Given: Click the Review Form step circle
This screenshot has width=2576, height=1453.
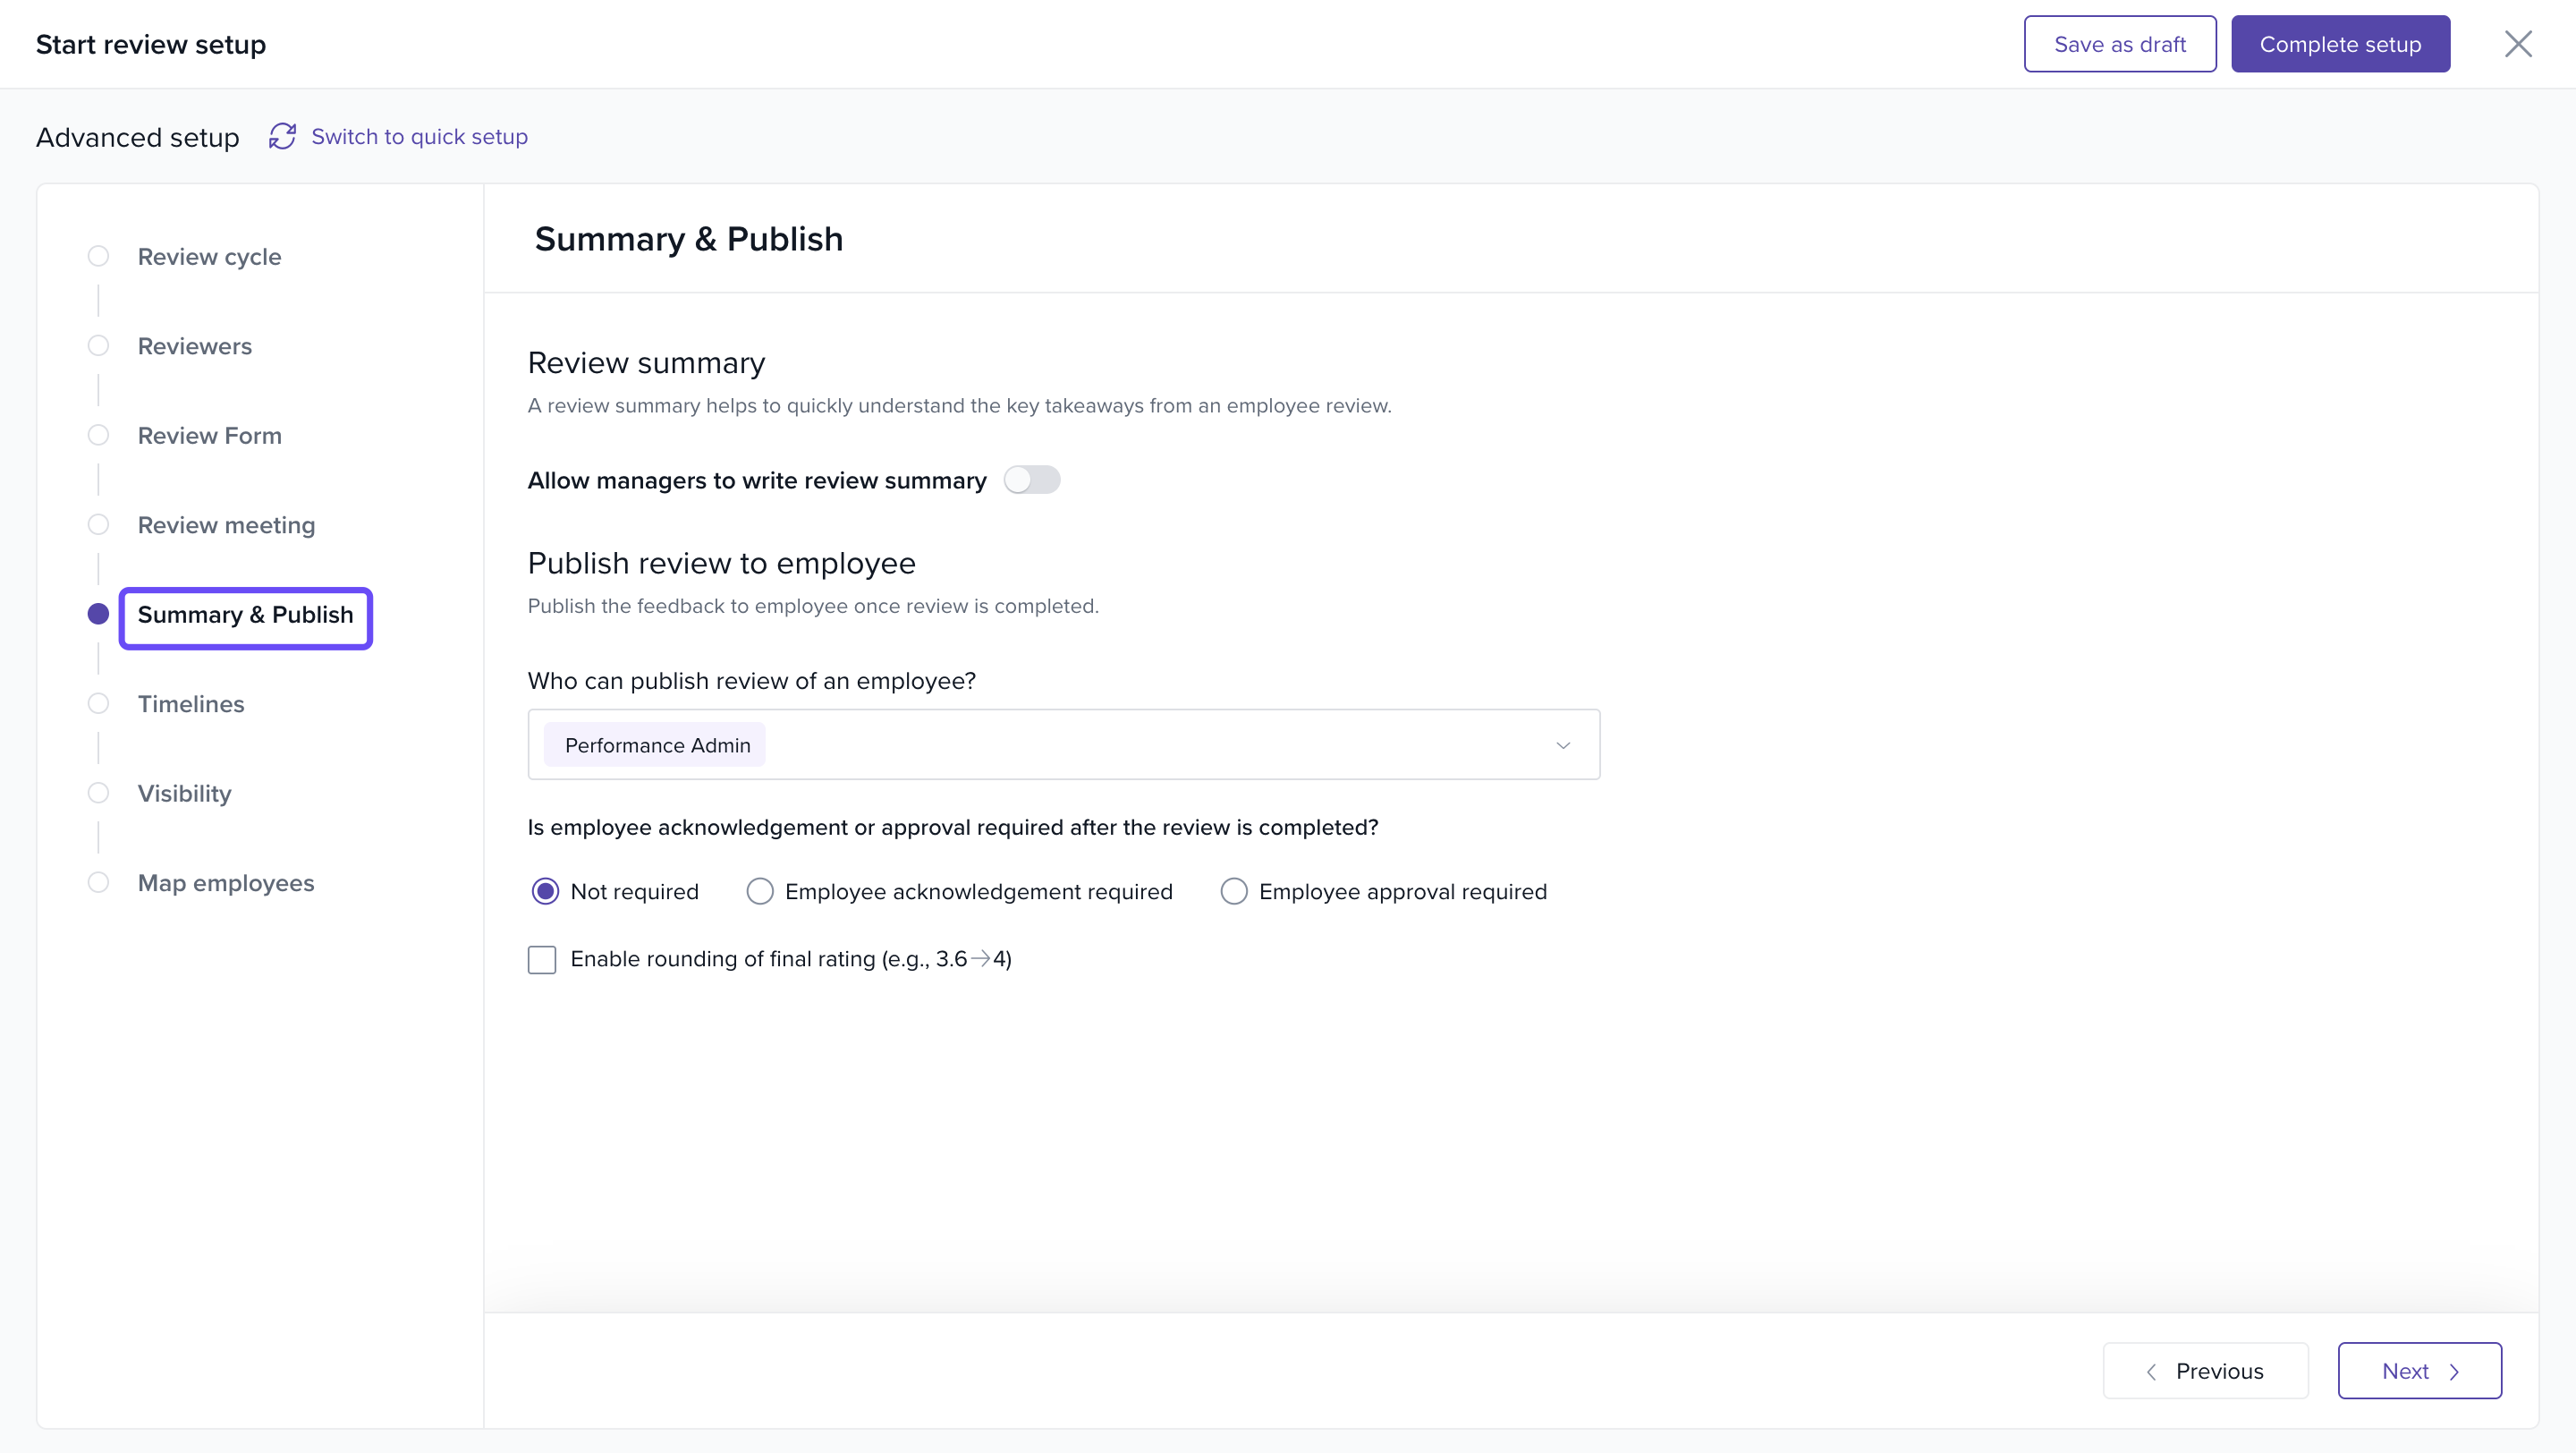Looking at the screenshot, I should pos(98,435).
